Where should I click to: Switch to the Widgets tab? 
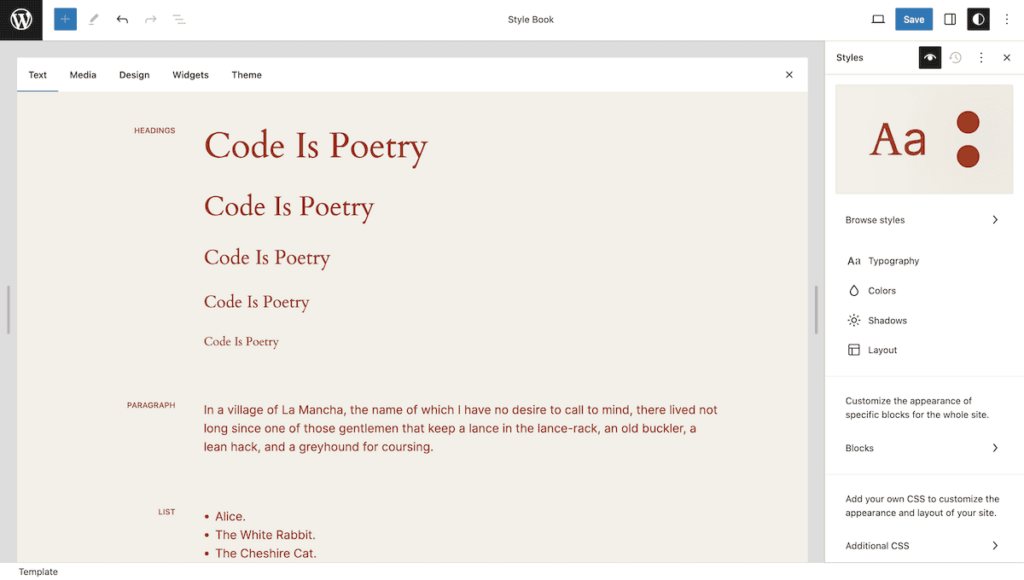click(190, 75)
